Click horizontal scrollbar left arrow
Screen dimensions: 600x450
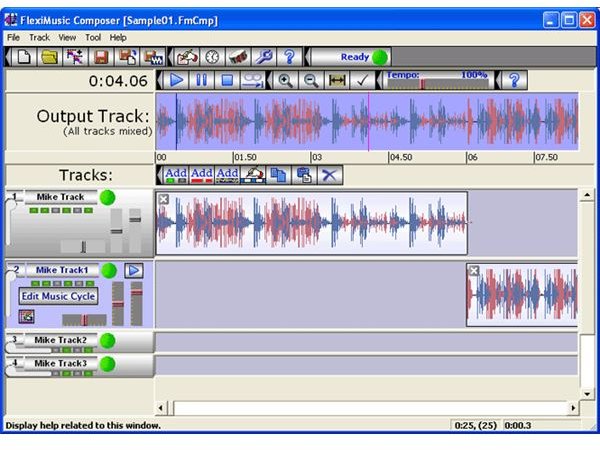point(161,408)
